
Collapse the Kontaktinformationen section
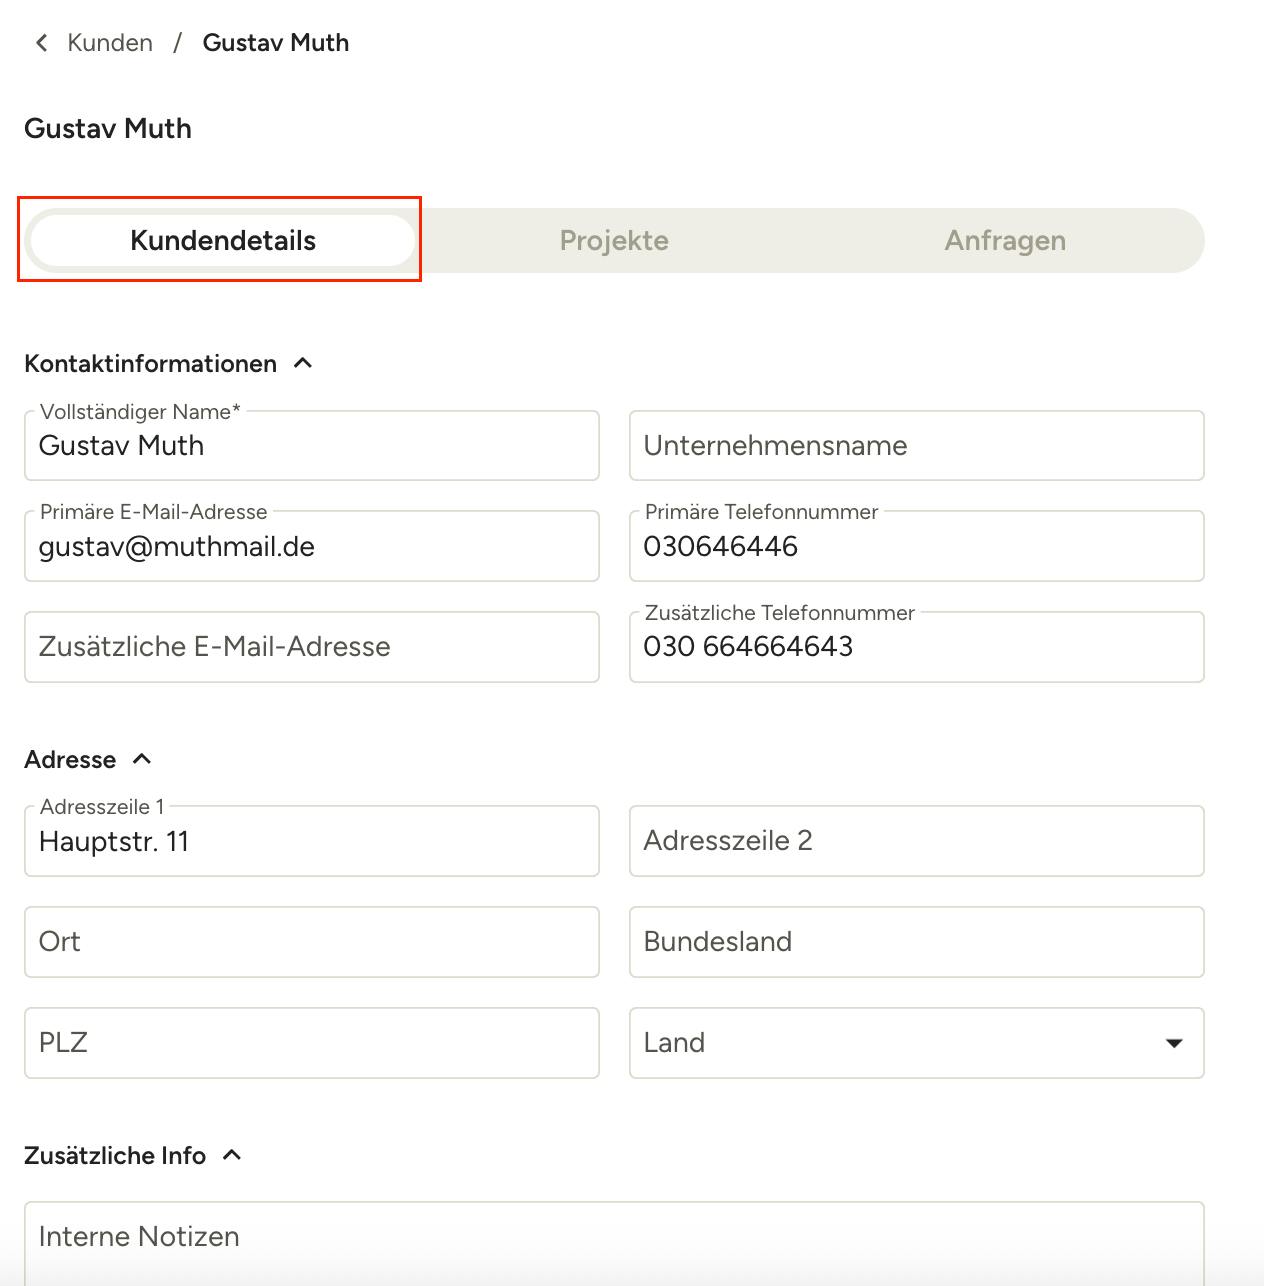(303, 364)
